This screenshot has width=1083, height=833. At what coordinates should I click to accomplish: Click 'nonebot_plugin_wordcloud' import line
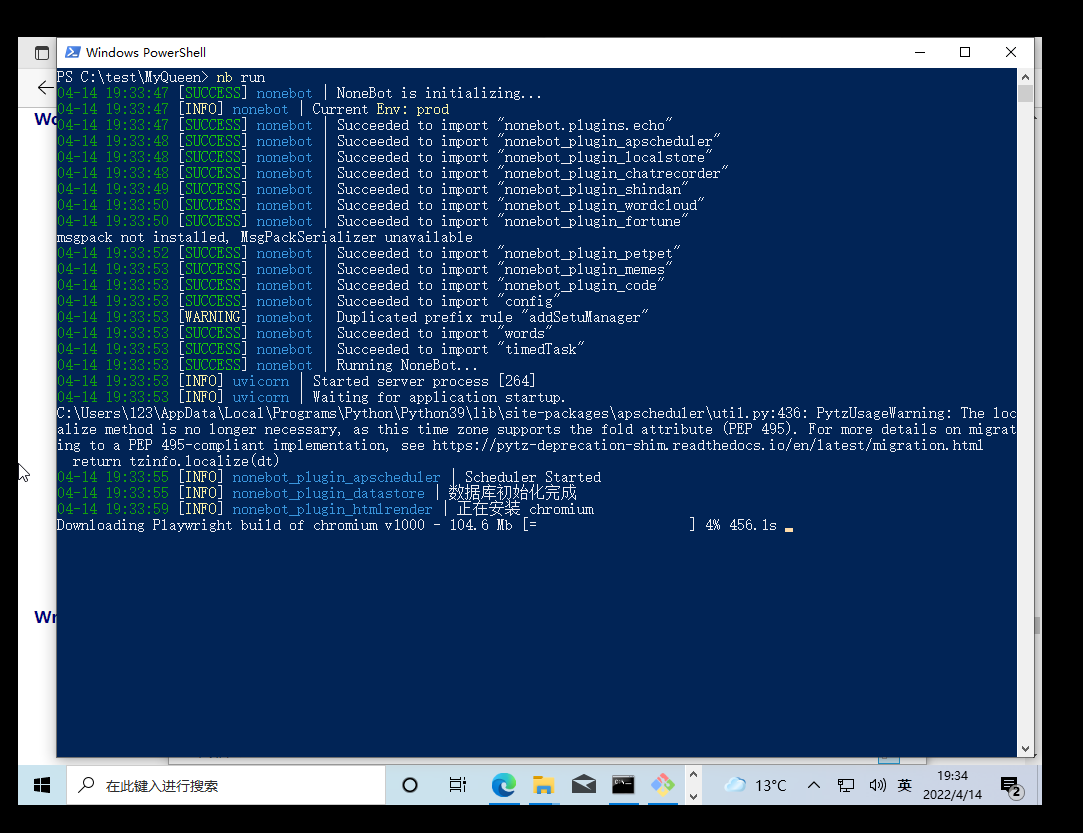click(381, 205)
